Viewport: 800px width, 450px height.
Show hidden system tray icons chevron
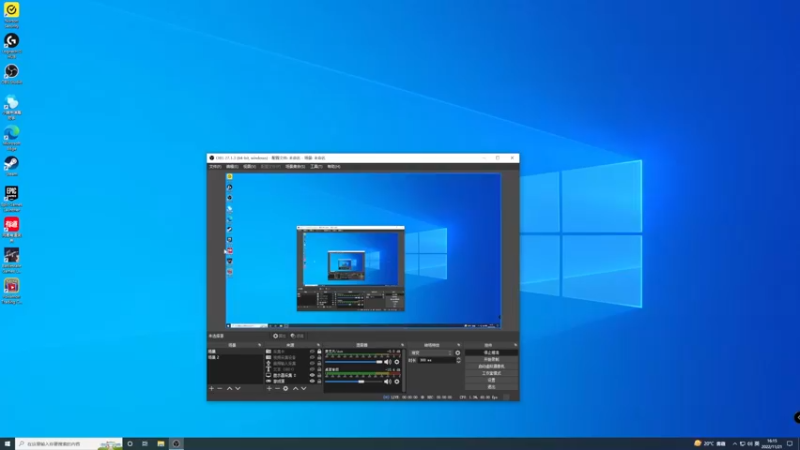[x=735, y=444]
